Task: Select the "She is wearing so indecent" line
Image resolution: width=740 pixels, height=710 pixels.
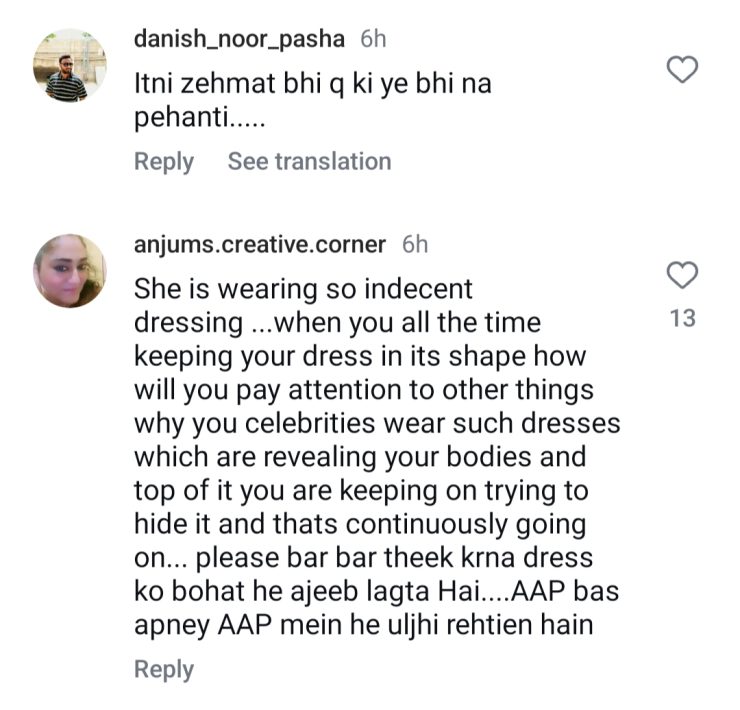Action: point(304,289)
